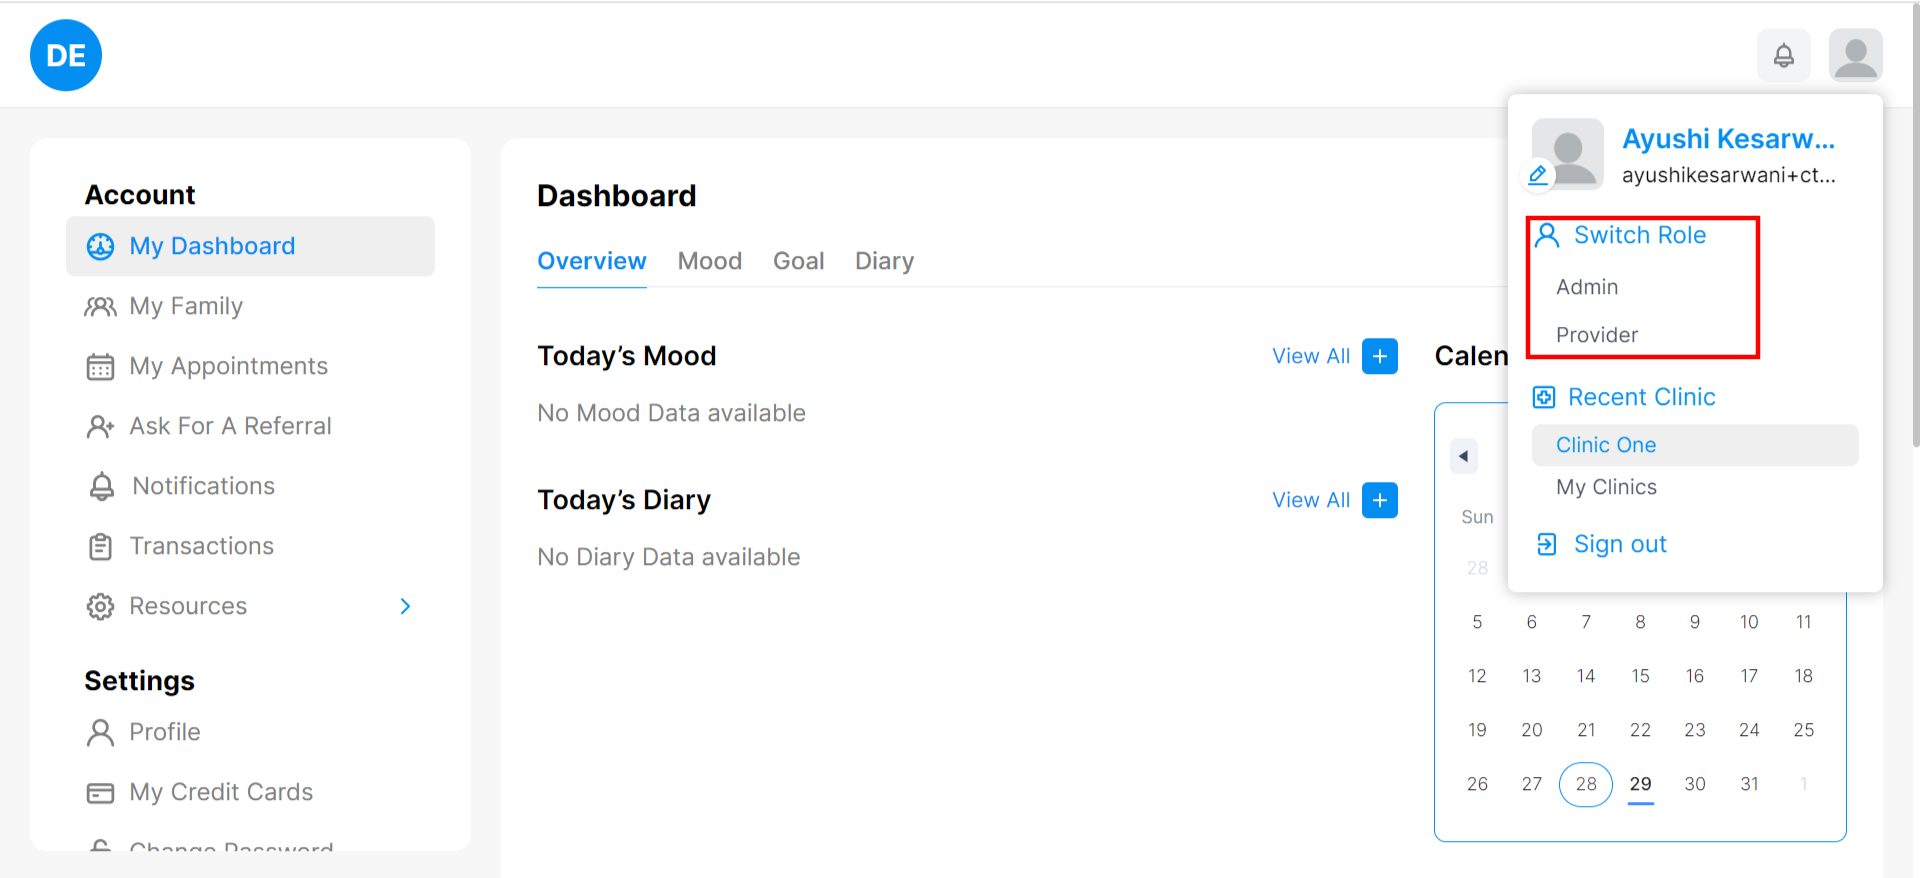
Task: Open My Clinics from the profile menu
Action: [1606, 487]
